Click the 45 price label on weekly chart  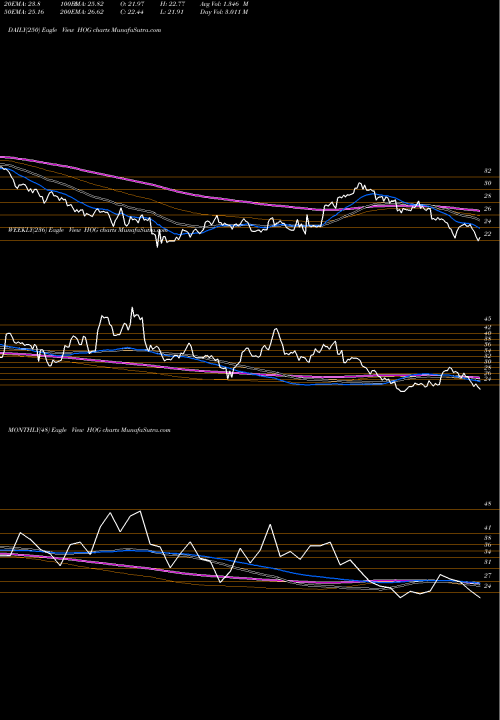pyautogui.click(x=487, y=319)
